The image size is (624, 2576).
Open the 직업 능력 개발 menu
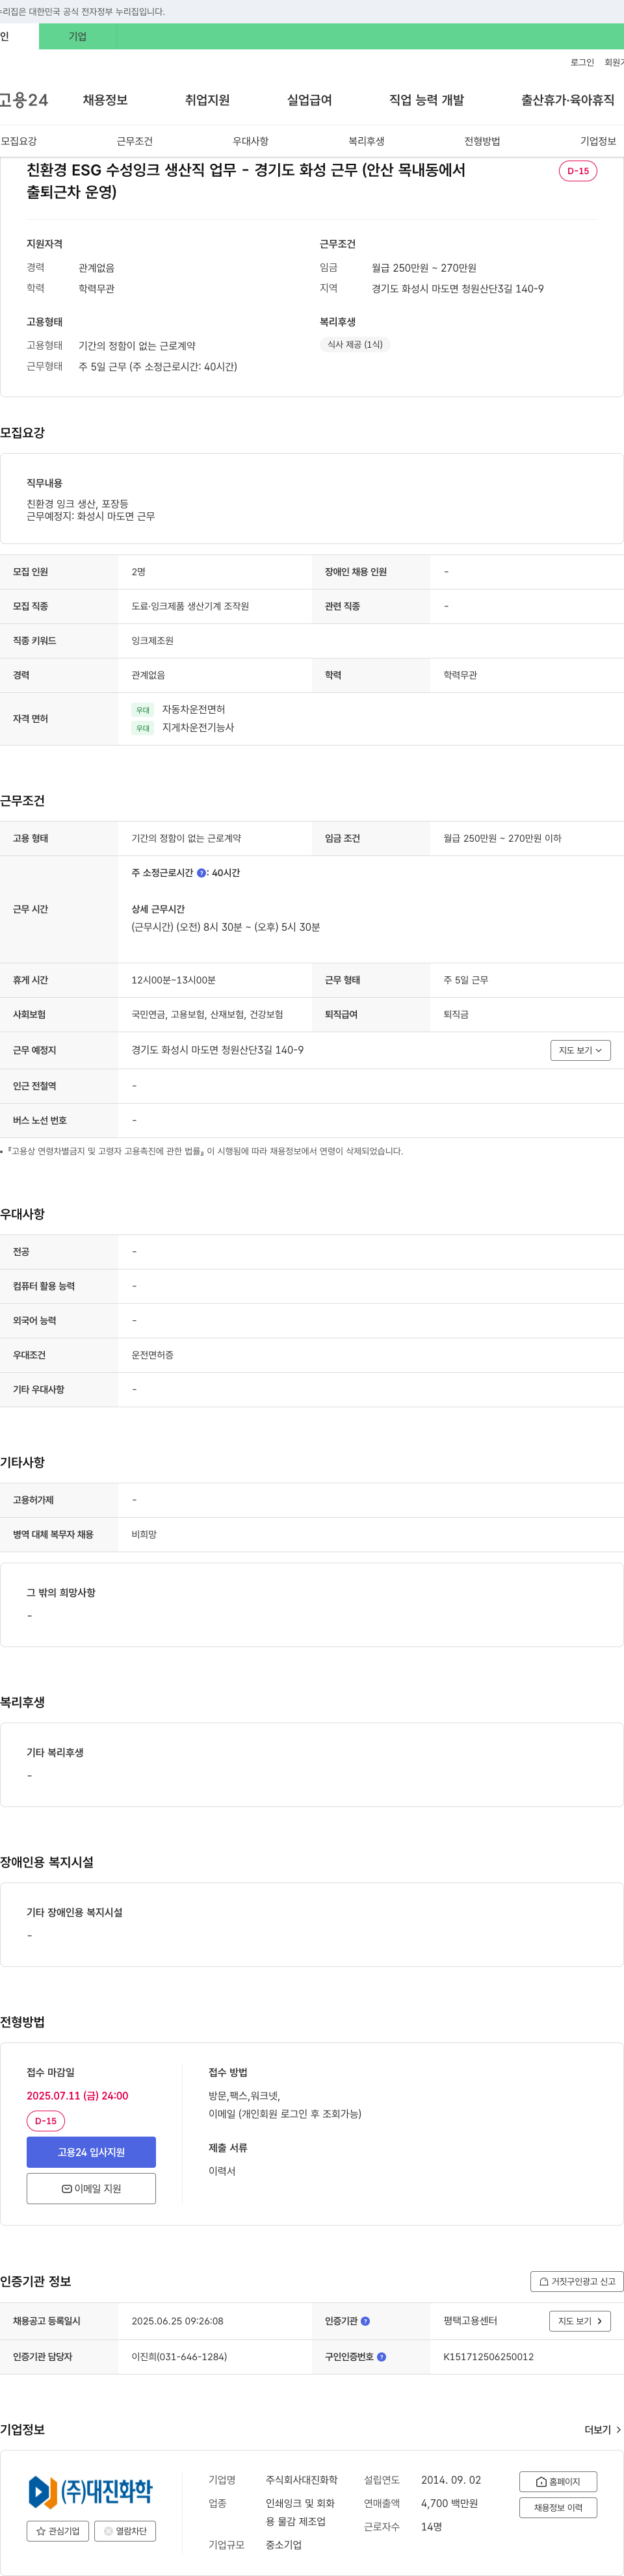pos(426,100)
